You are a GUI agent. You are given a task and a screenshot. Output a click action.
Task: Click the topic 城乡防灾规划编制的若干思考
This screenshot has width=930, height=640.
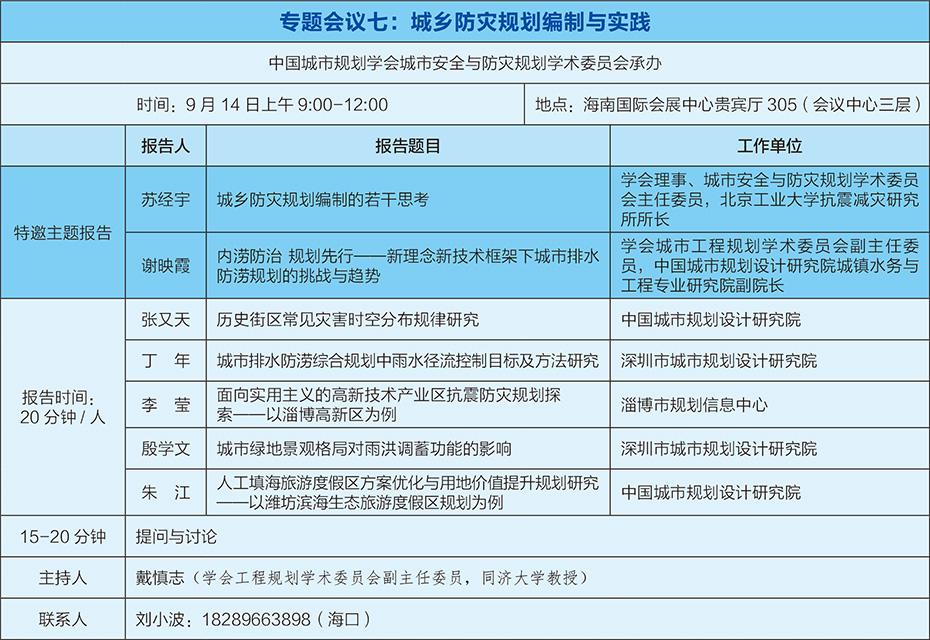click(x=323, y=199)
